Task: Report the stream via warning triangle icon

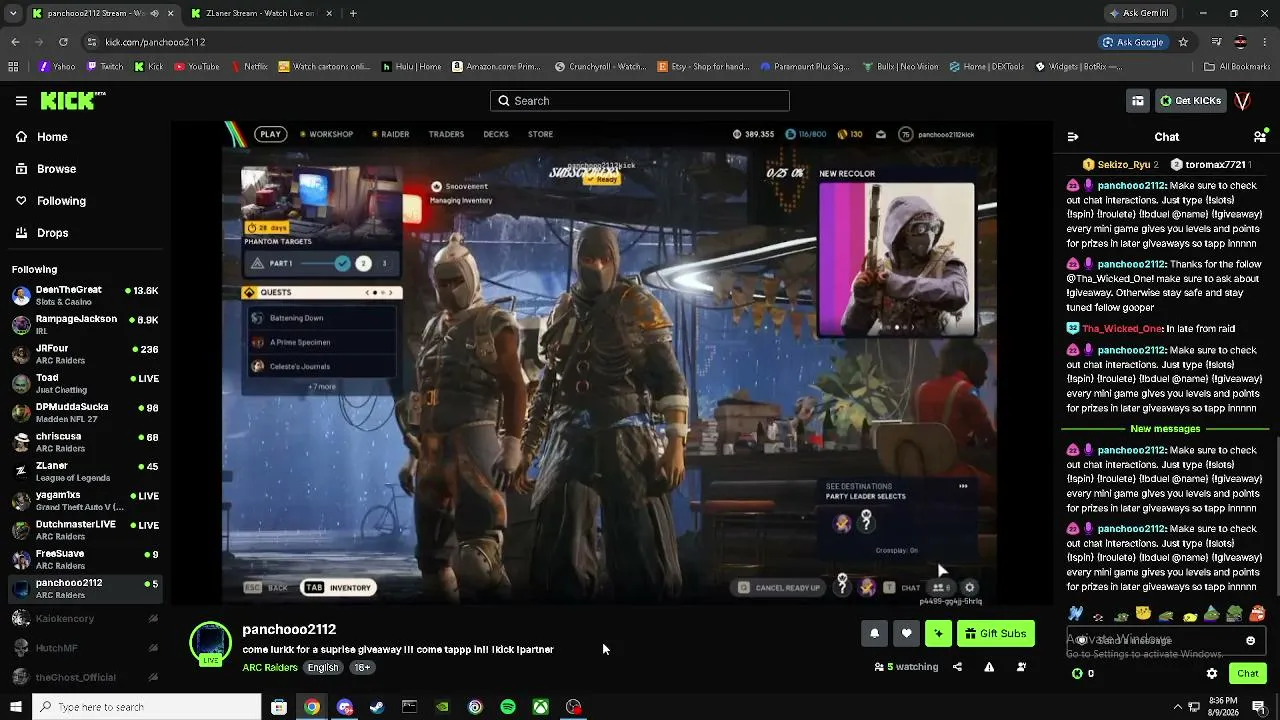Action: click(989, 667)
